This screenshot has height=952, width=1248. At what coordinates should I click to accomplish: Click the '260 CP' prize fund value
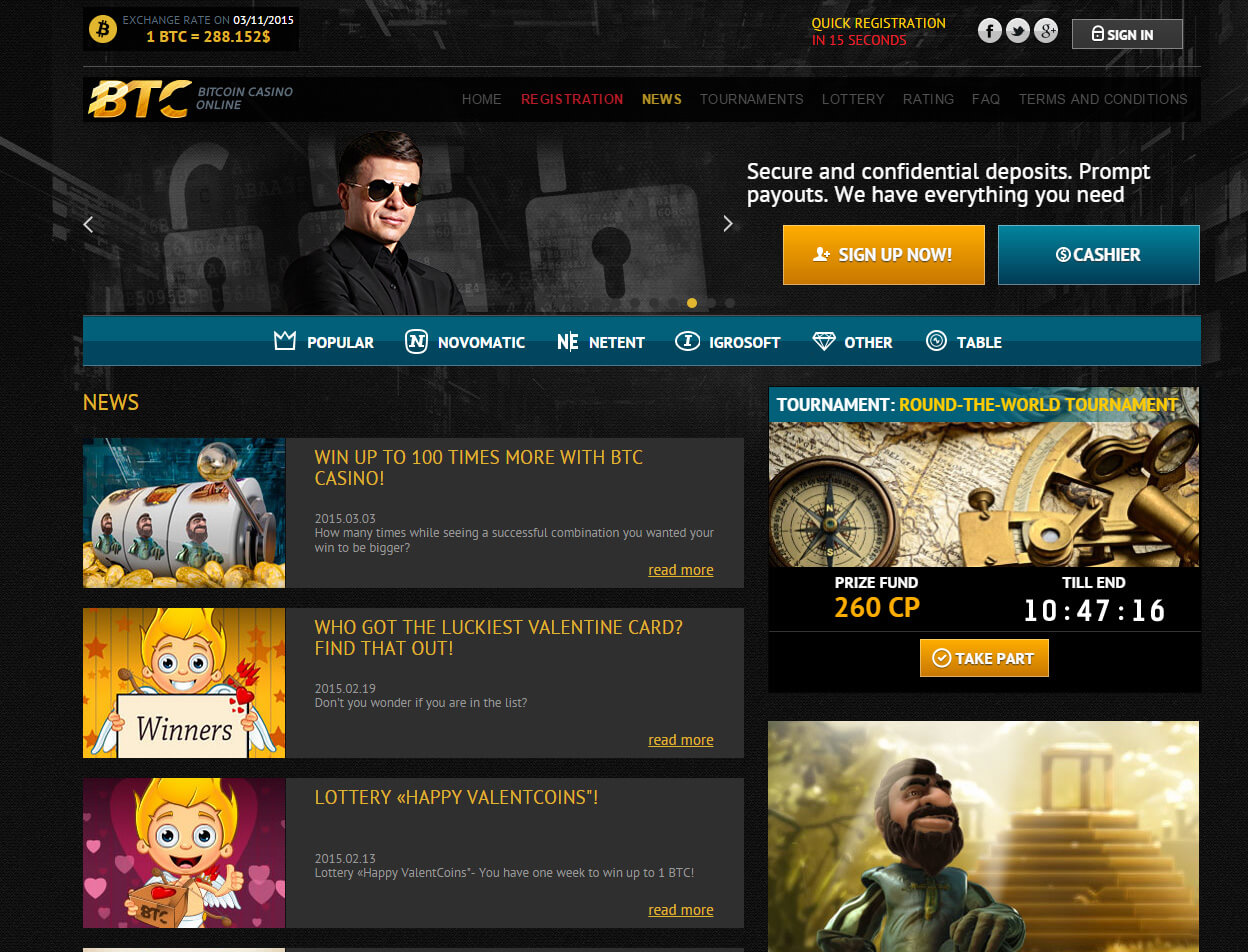click(x=877, y=607)
